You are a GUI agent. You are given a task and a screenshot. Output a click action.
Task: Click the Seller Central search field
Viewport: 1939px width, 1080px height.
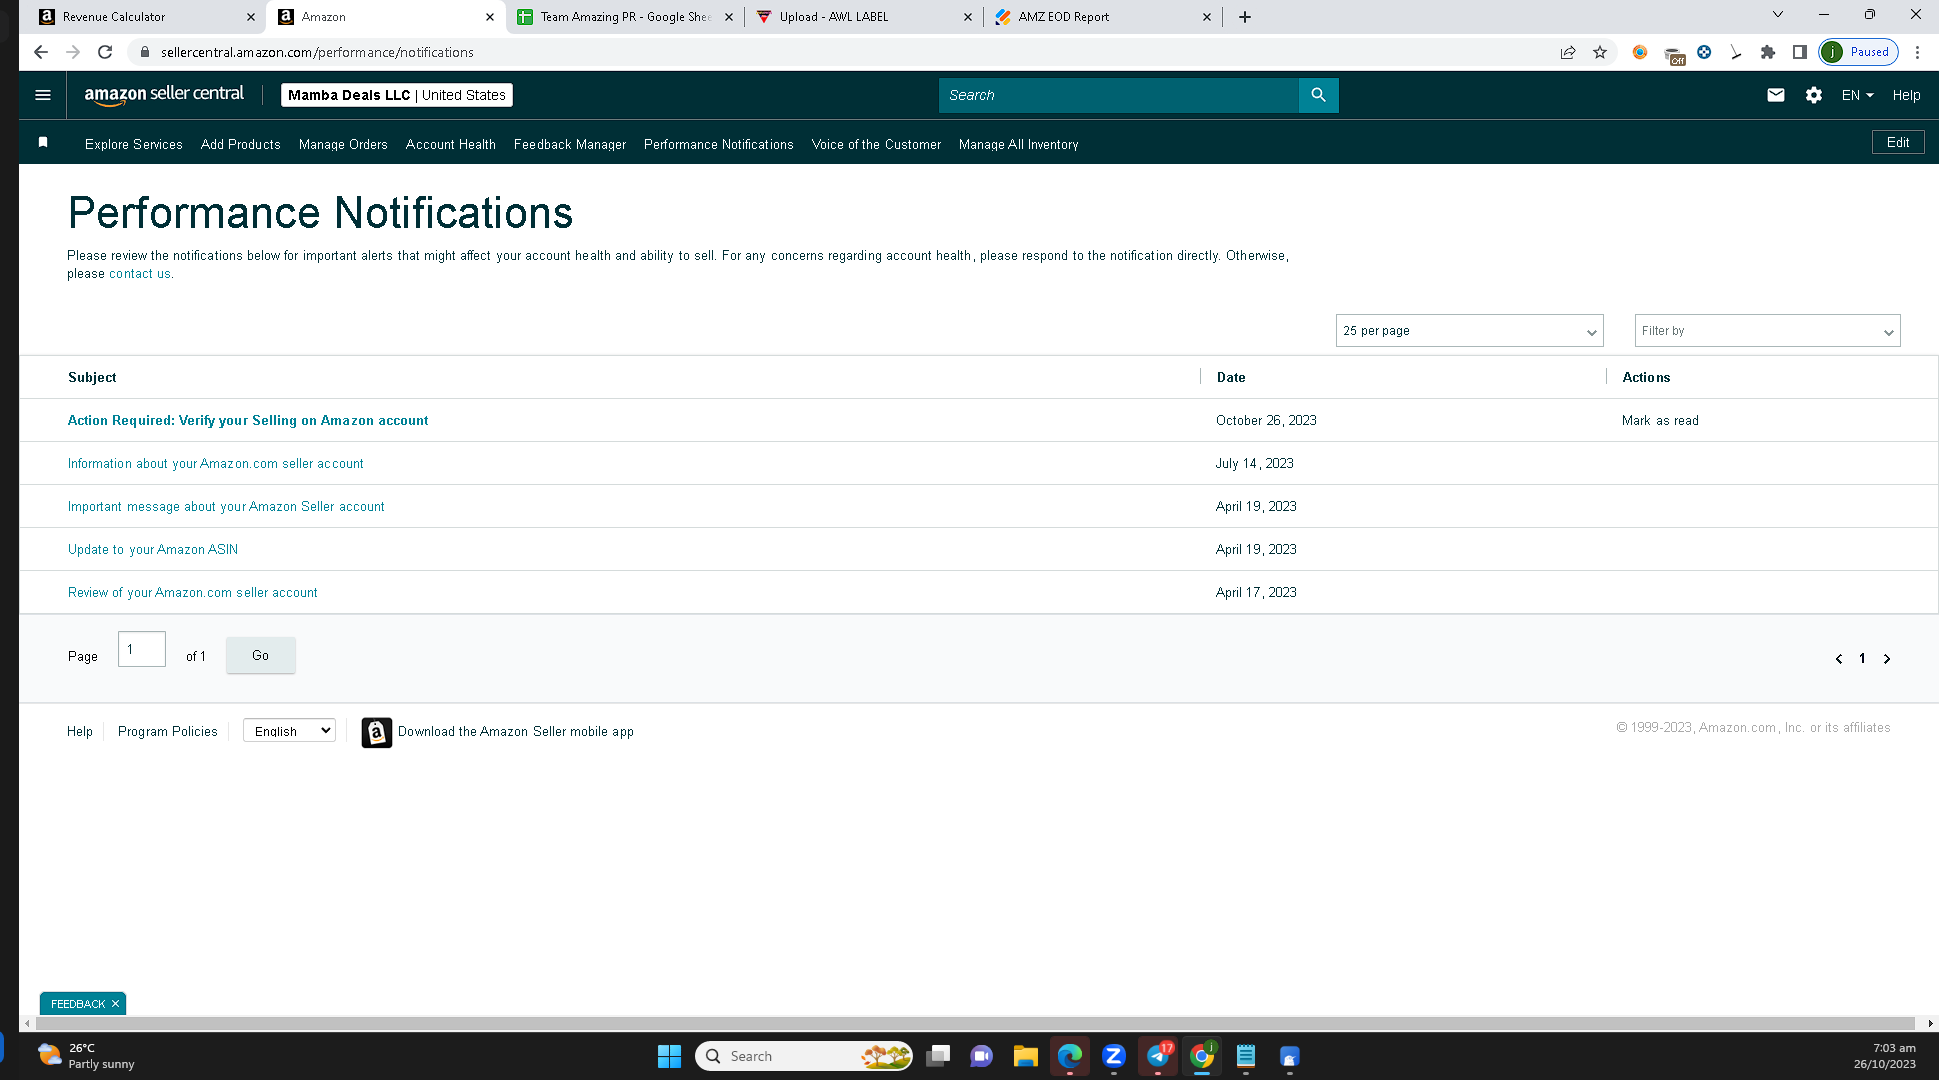(1118, 95)
